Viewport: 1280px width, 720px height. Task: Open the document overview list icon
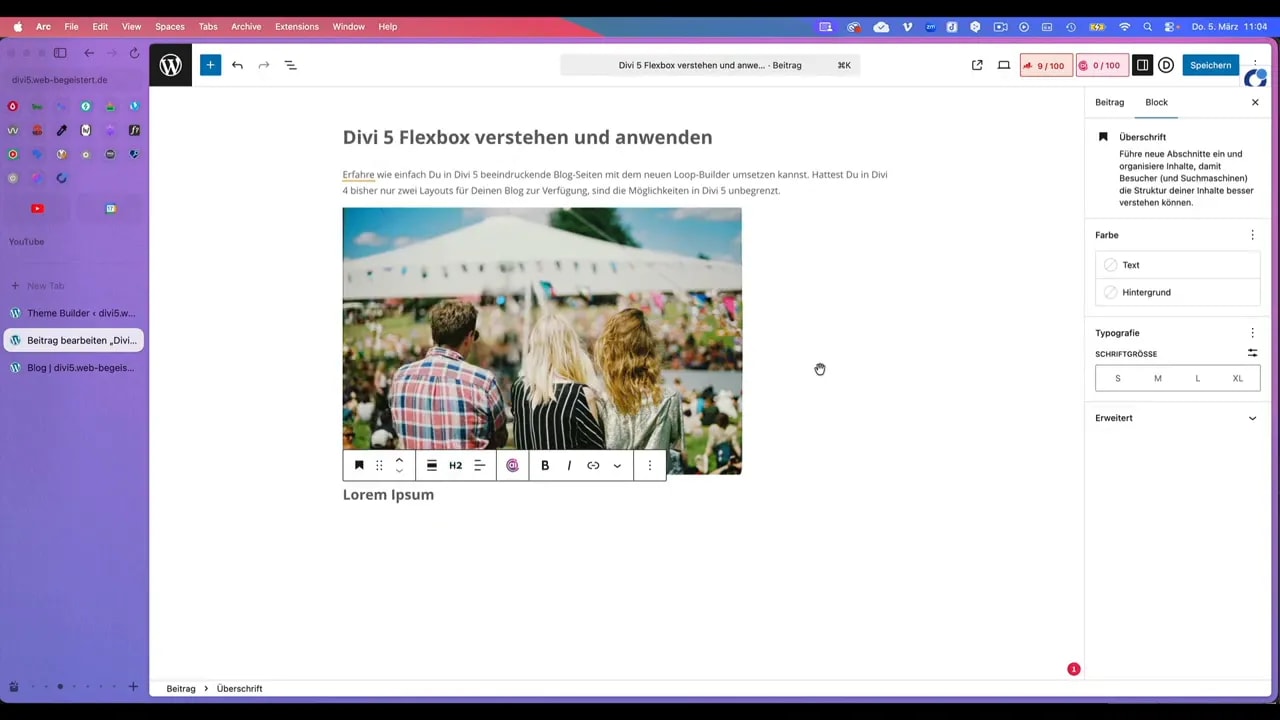click(x=290, y=65)
